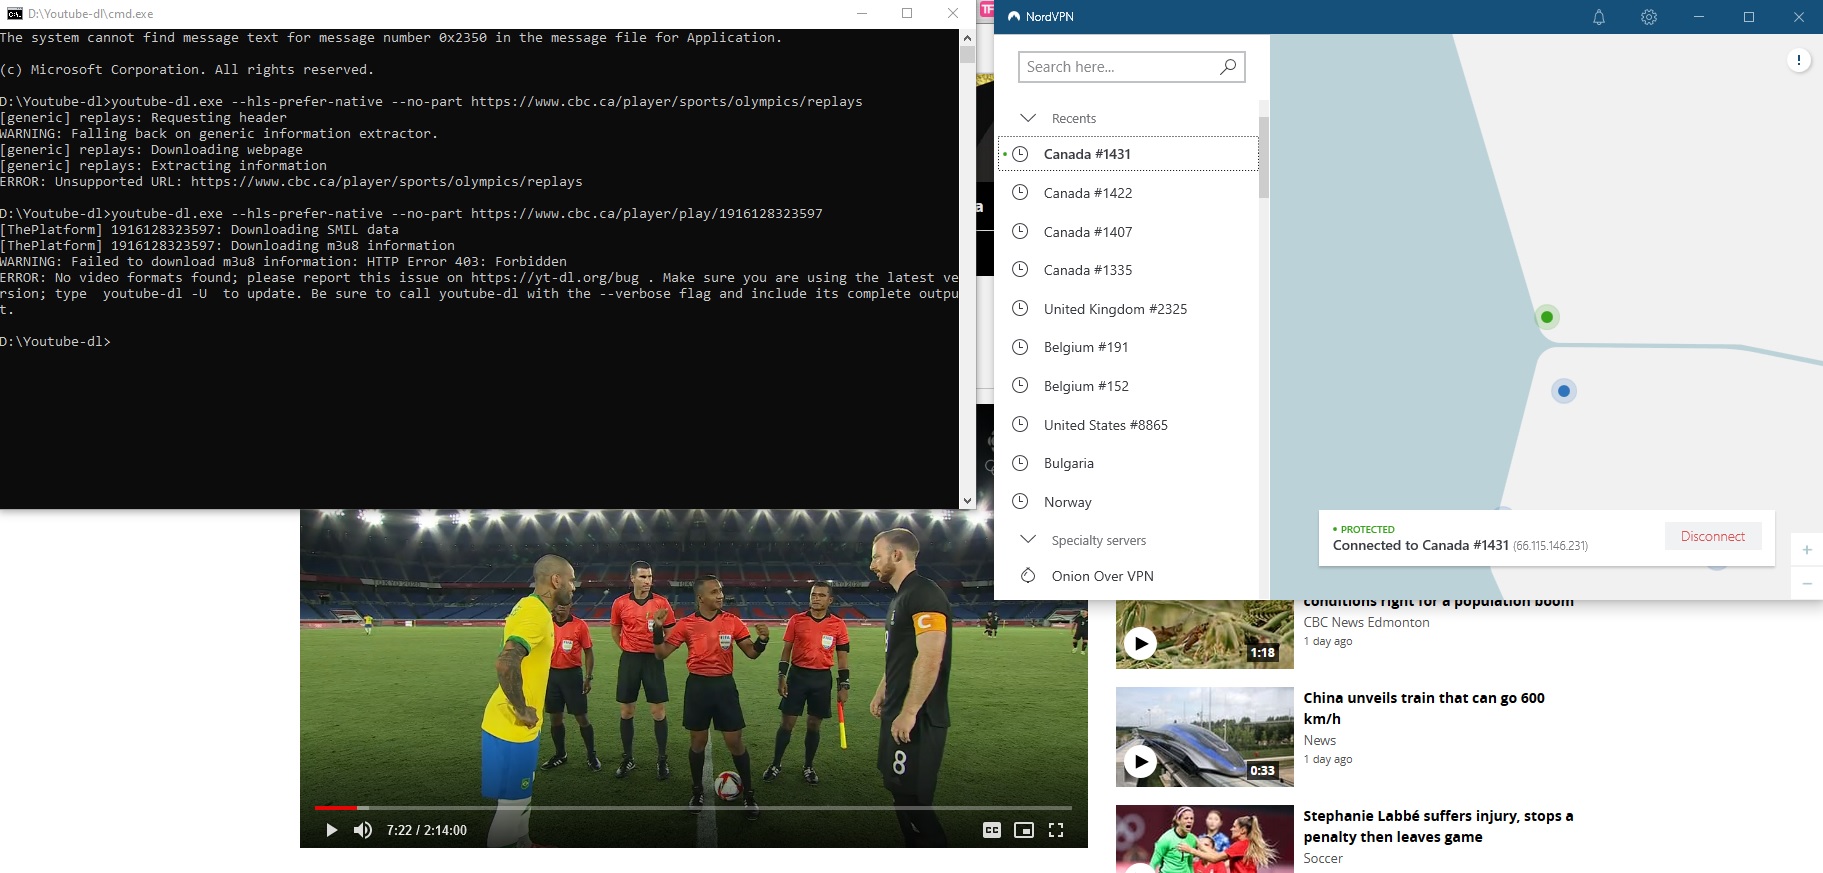Open NordVPN notifications bell

1599,17
